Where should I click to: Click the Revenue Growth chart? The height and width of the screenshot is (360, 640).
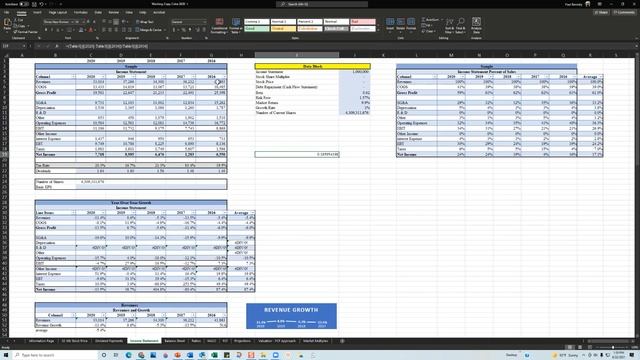(291, 316)
